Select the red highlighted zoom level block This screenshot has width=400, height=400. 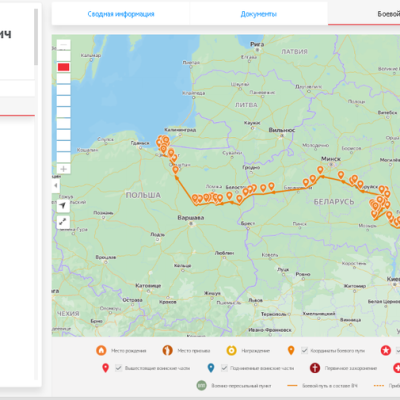(63, 67)
